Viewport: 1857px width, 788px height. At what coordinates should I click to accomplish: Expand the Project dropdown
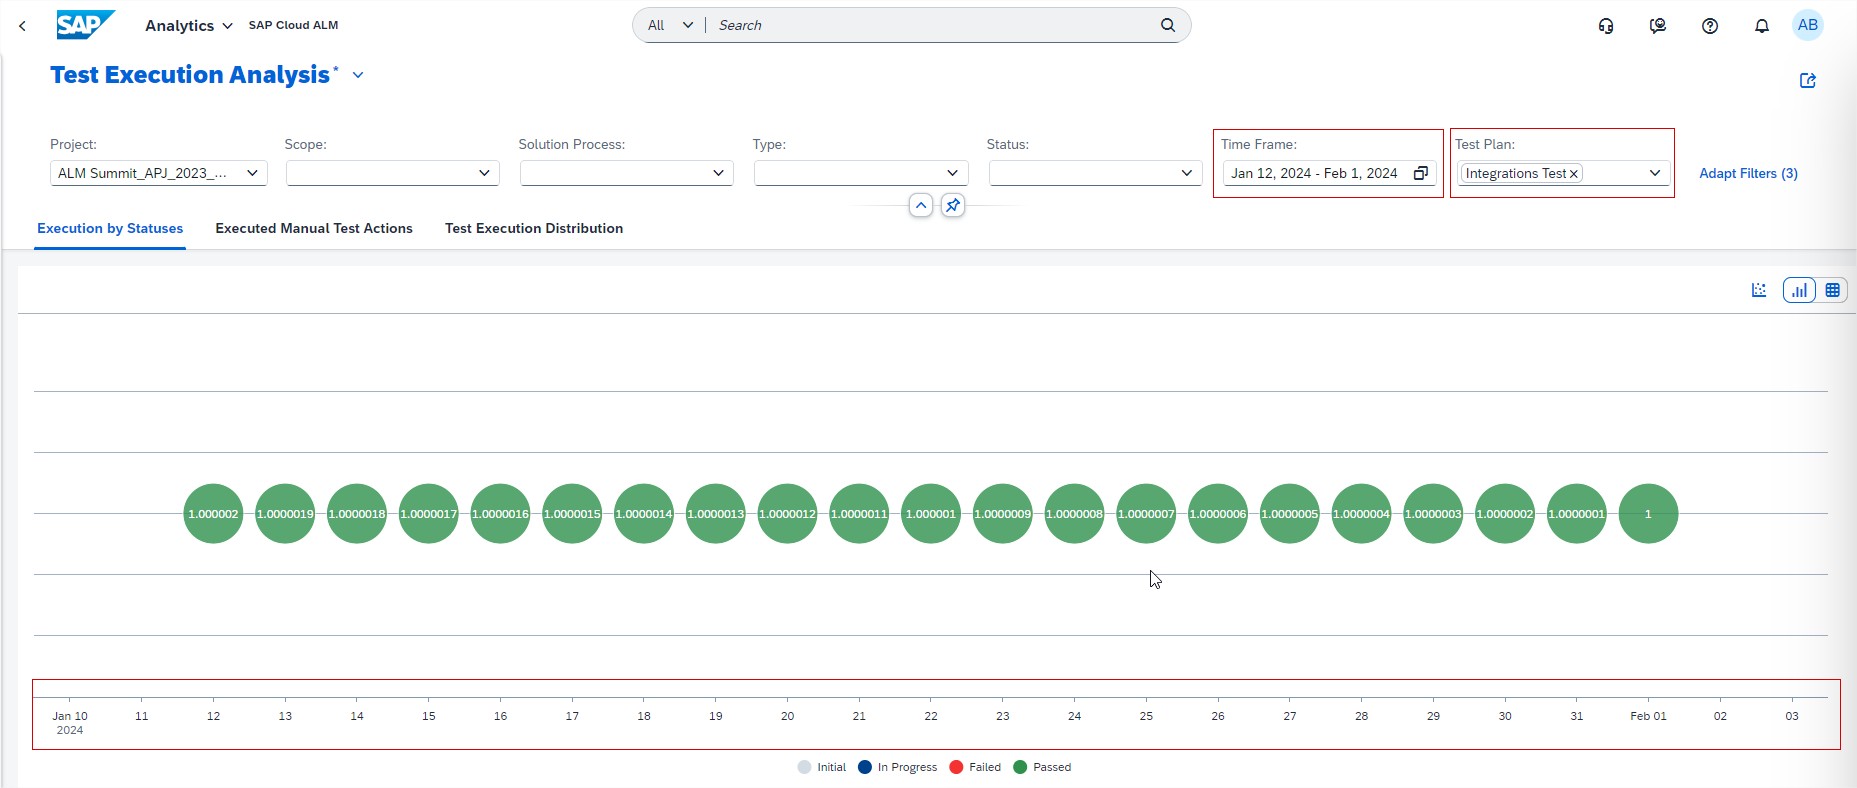coord(252,173)
